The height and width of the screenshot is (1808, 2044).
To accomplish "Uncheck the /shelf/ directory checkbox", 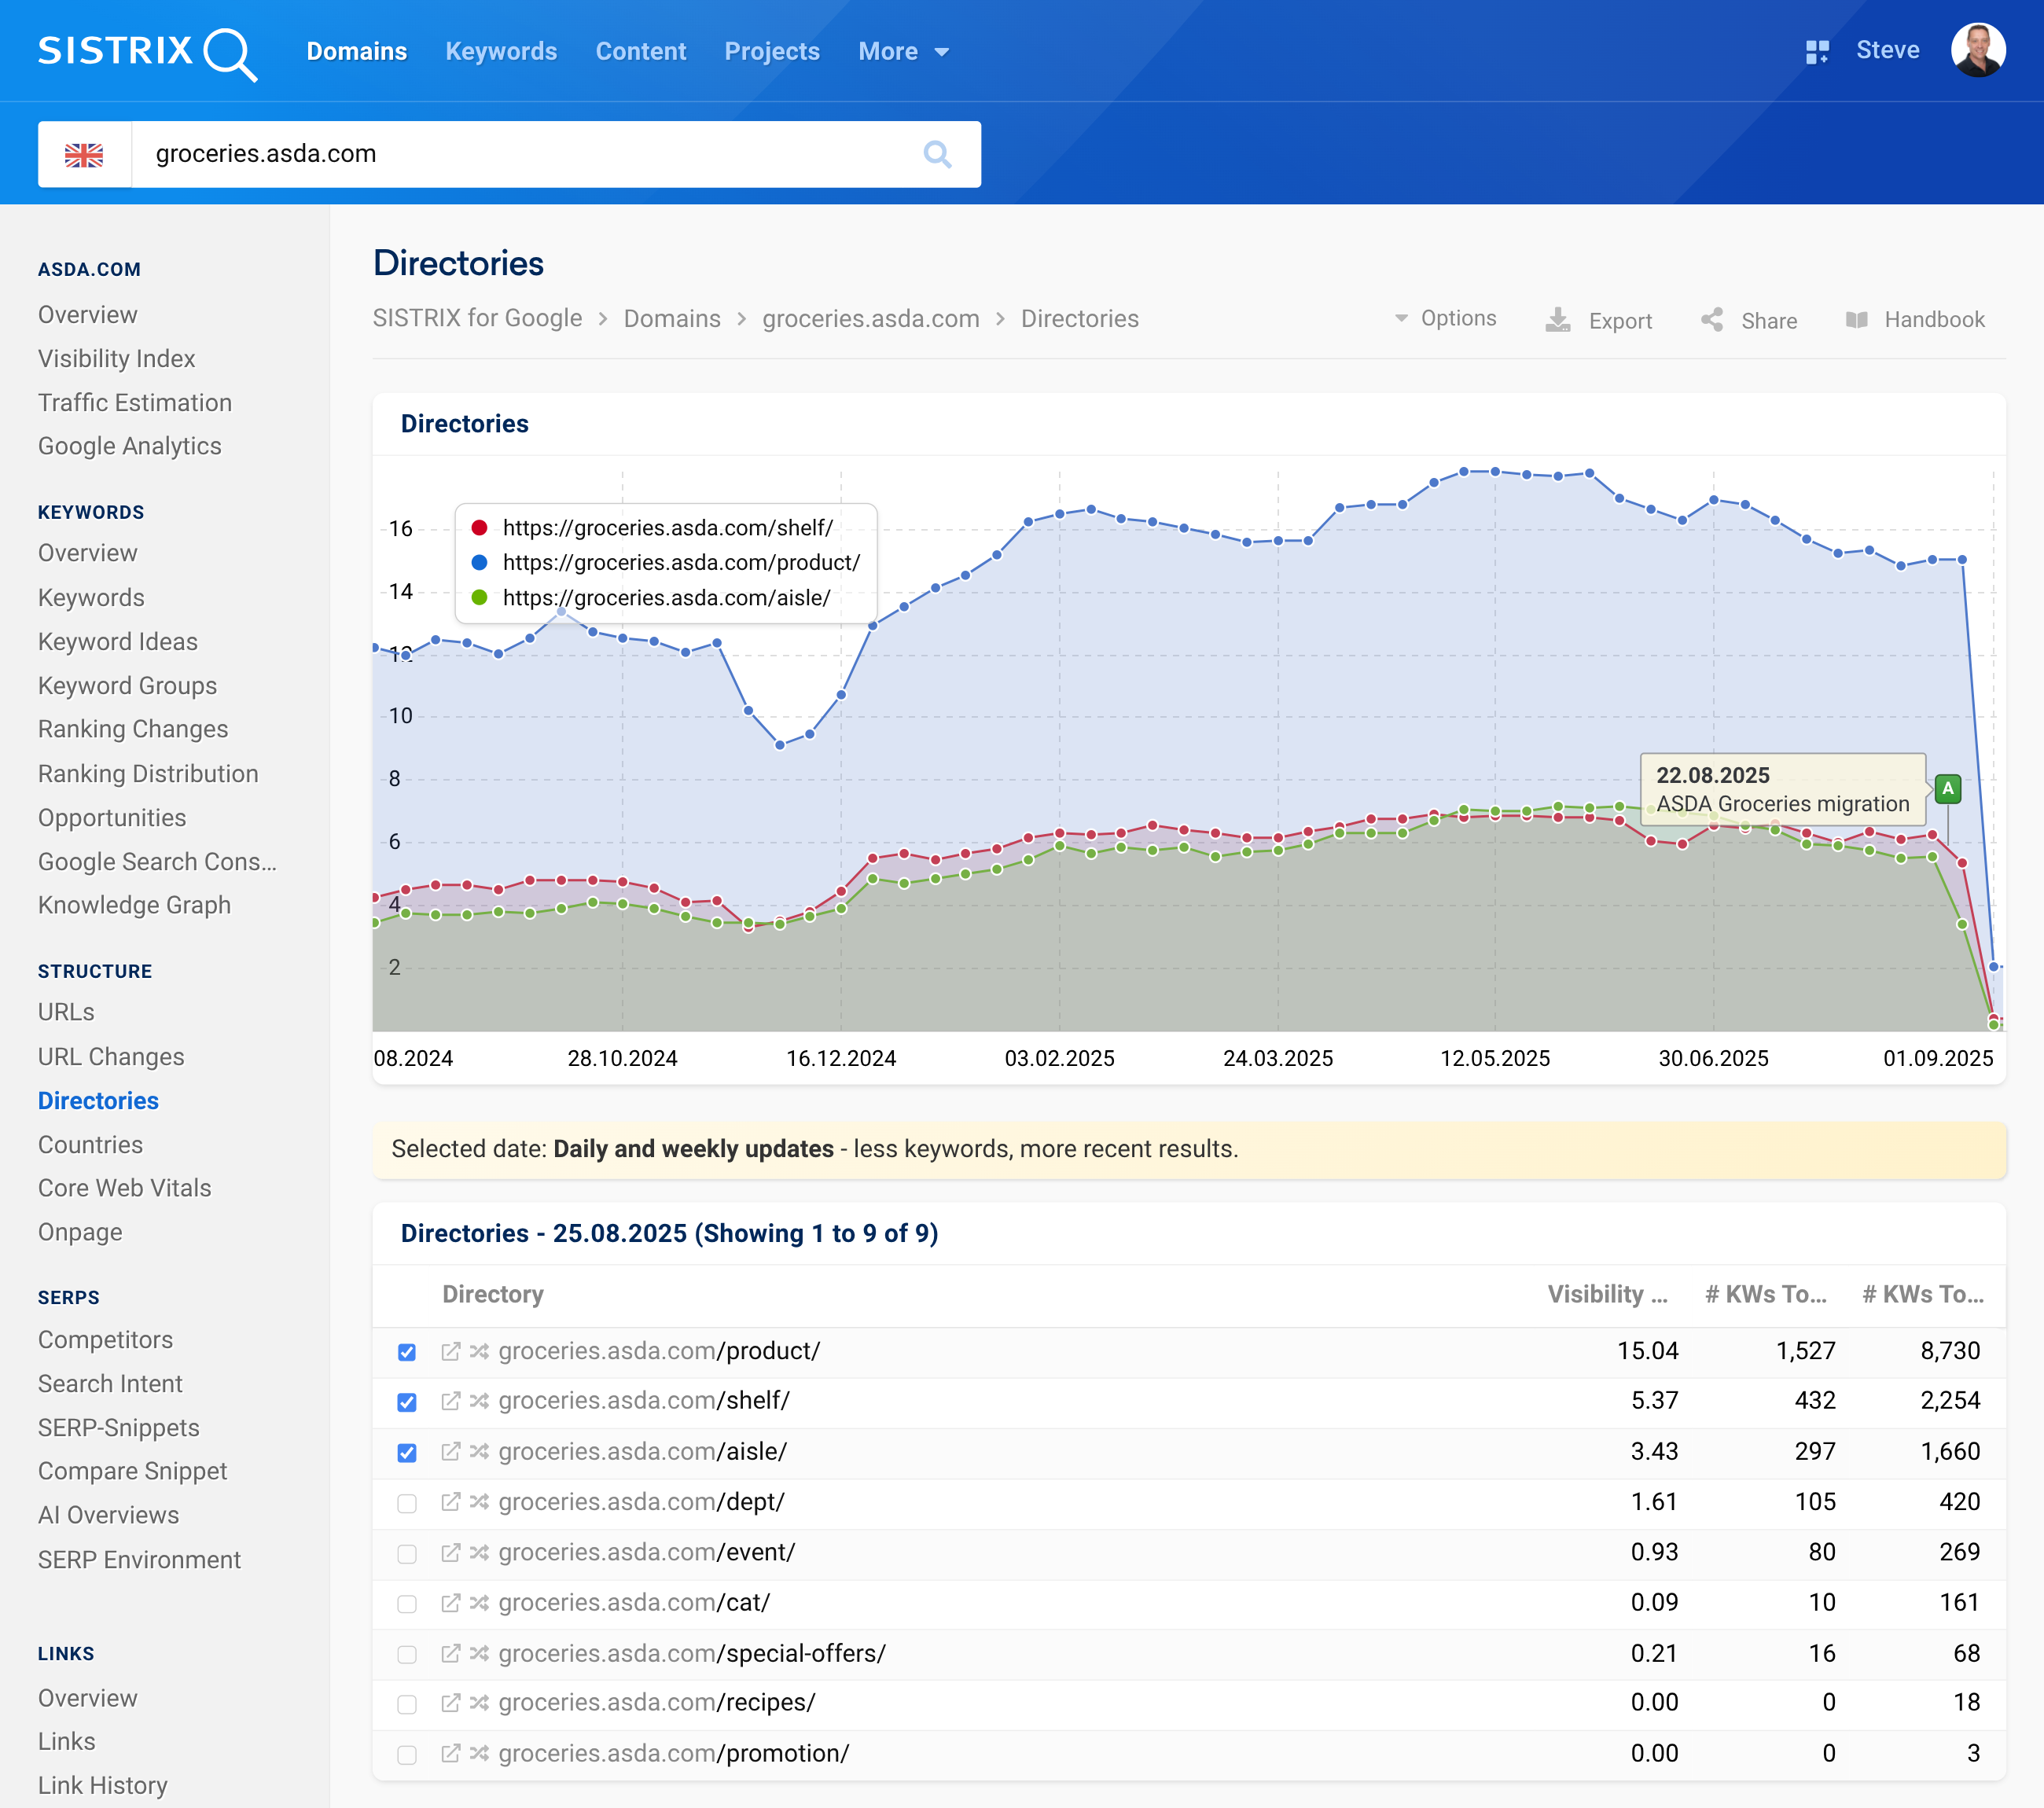I will coord(407,1402).
